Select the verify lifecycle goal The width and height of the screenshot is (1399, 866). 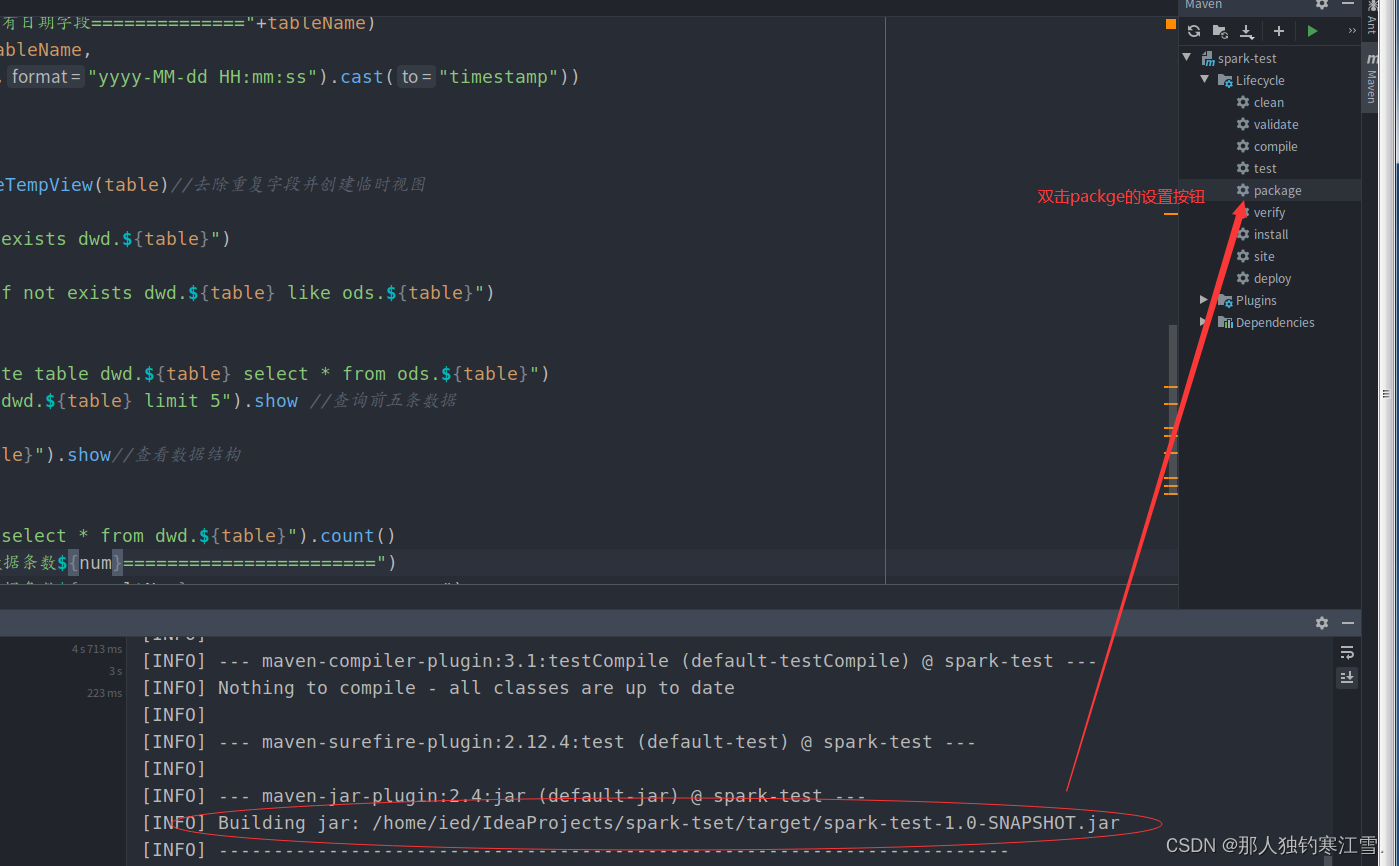pyautogui.click(x=1269, y=212)
